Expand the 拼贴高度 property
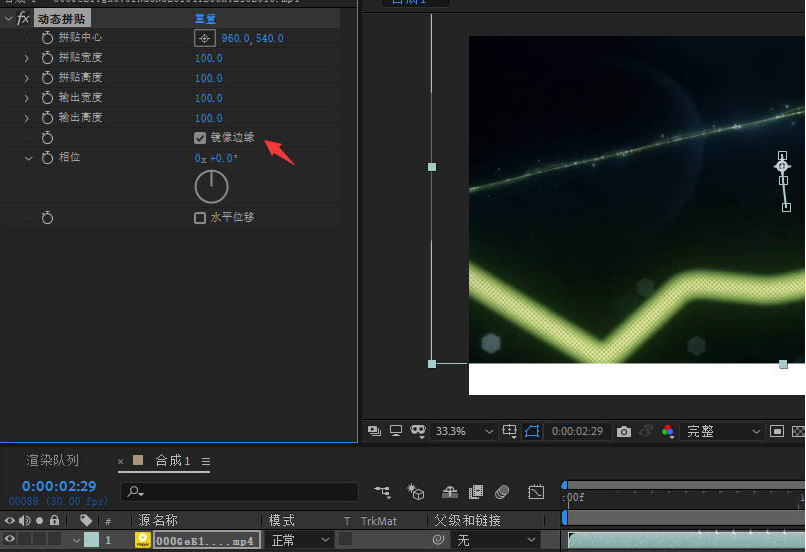The height and width of the screenshot is (552, 806). click(27, 78)
